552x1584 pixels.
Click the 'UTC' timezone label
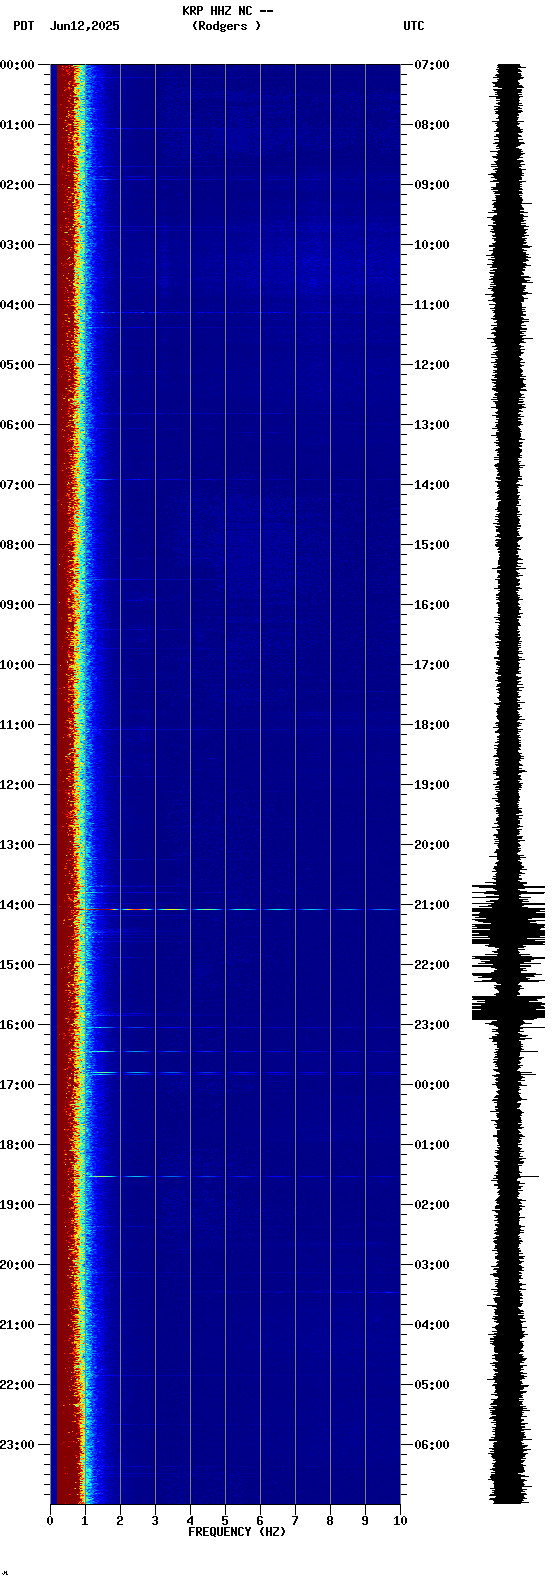(x=414, y=26)
